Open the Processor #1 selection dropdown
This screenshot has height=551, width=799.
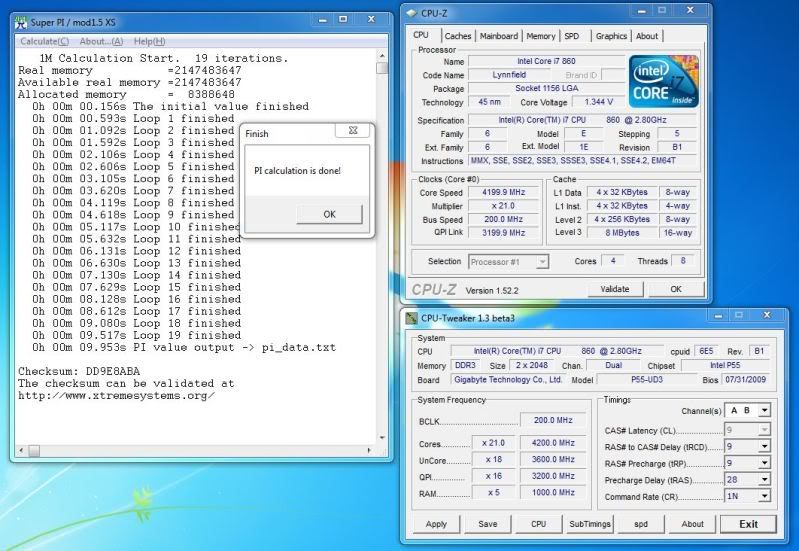(x=508, y=262)
